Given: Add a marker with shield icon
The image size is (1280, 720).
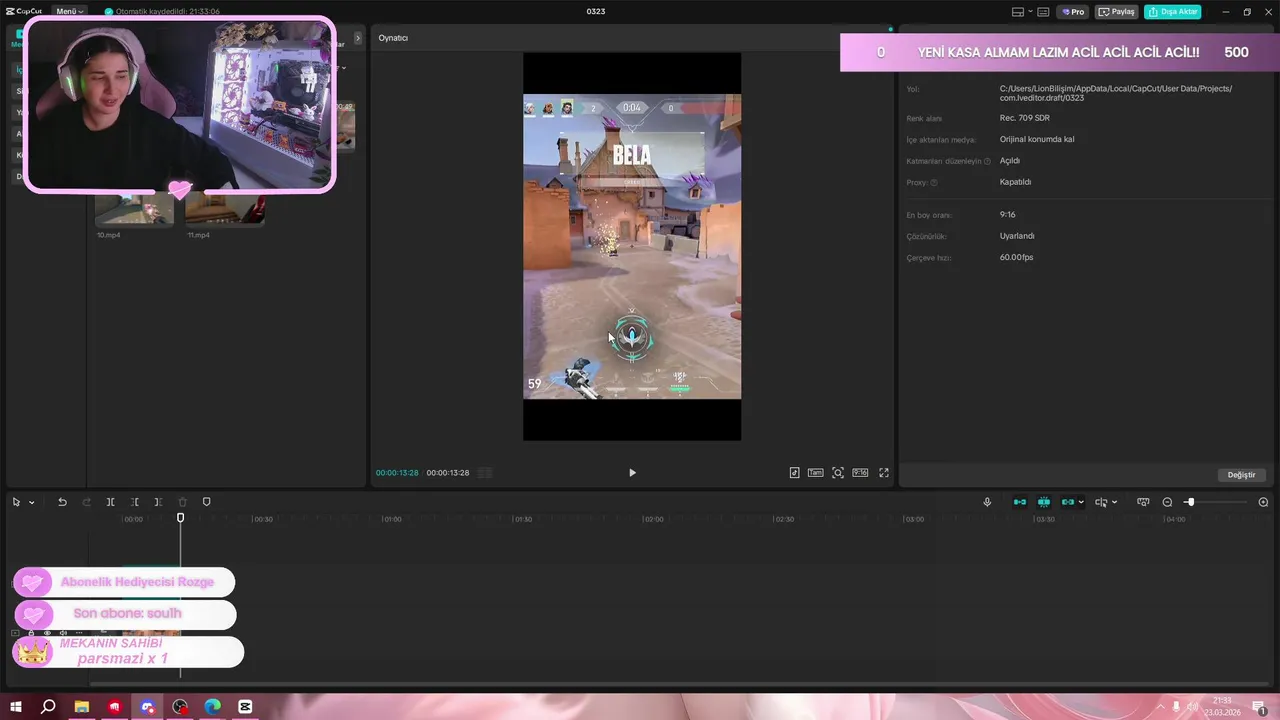Looking at the screenshot, I should pos(206,502).
